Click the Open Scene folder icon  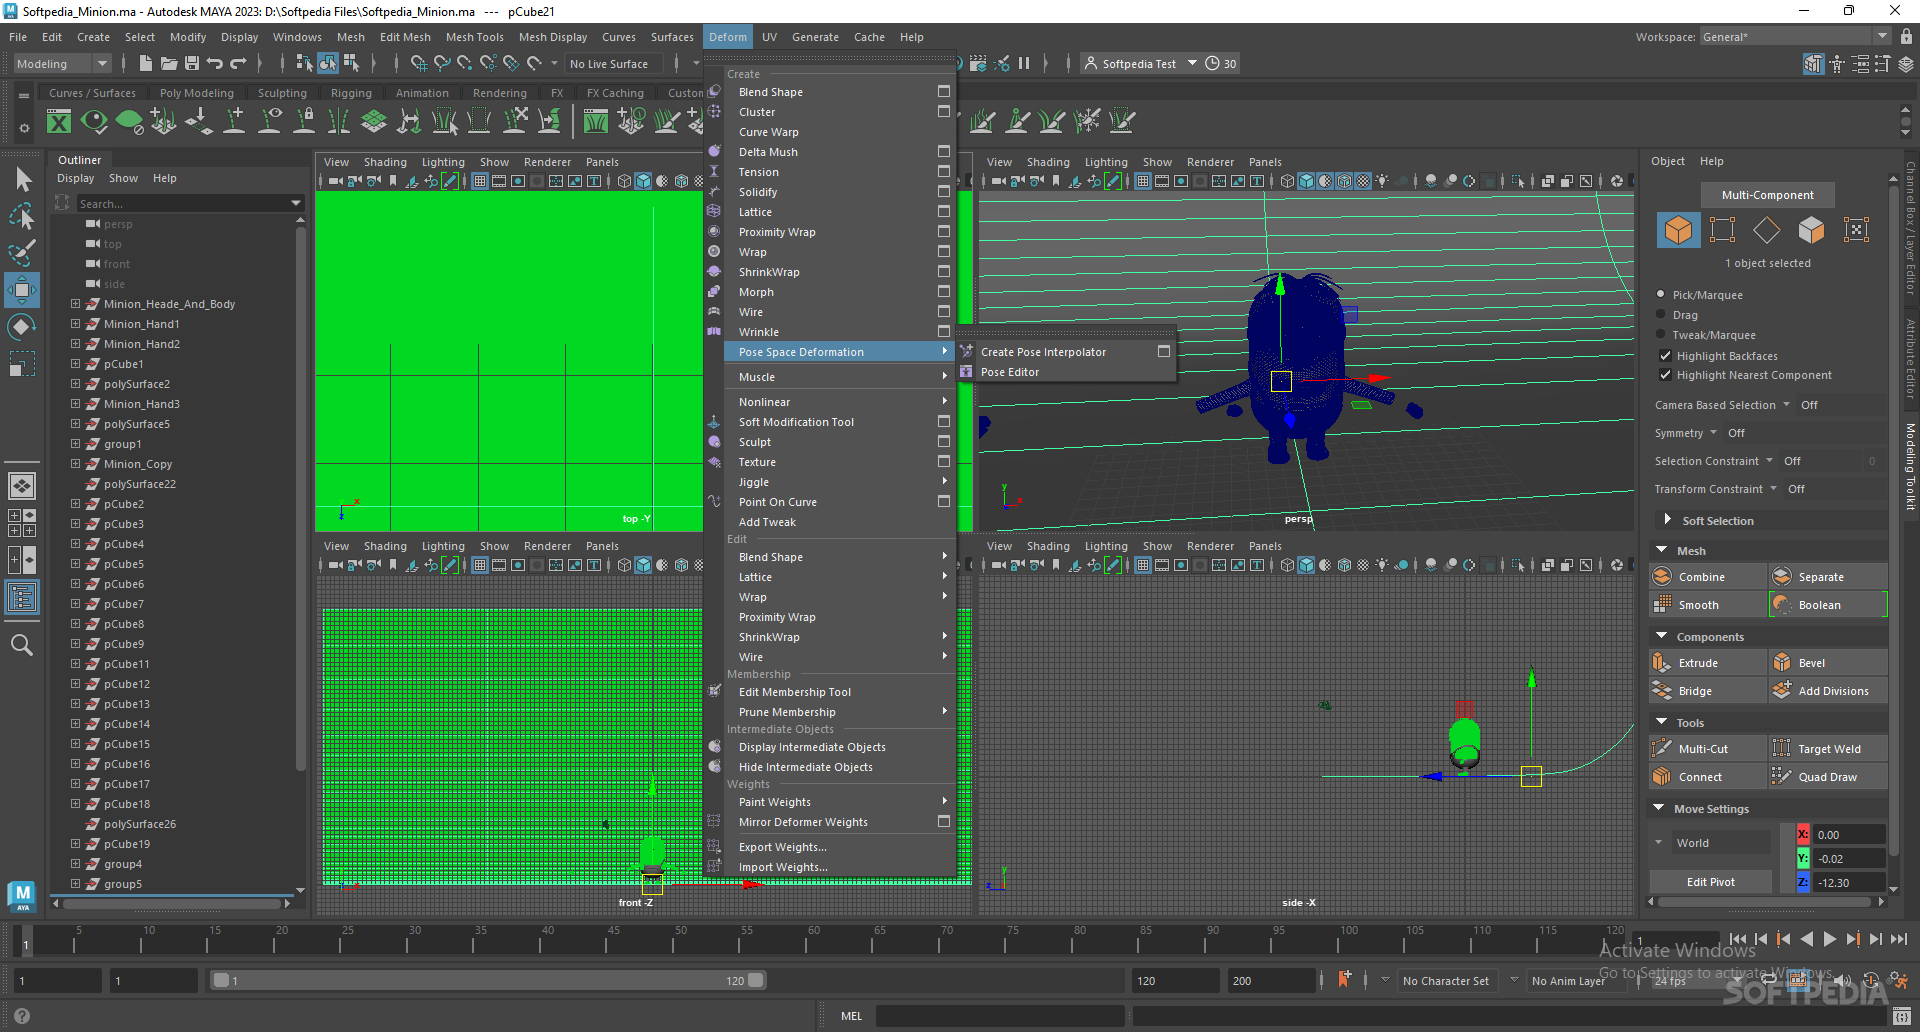pos(169,63)
